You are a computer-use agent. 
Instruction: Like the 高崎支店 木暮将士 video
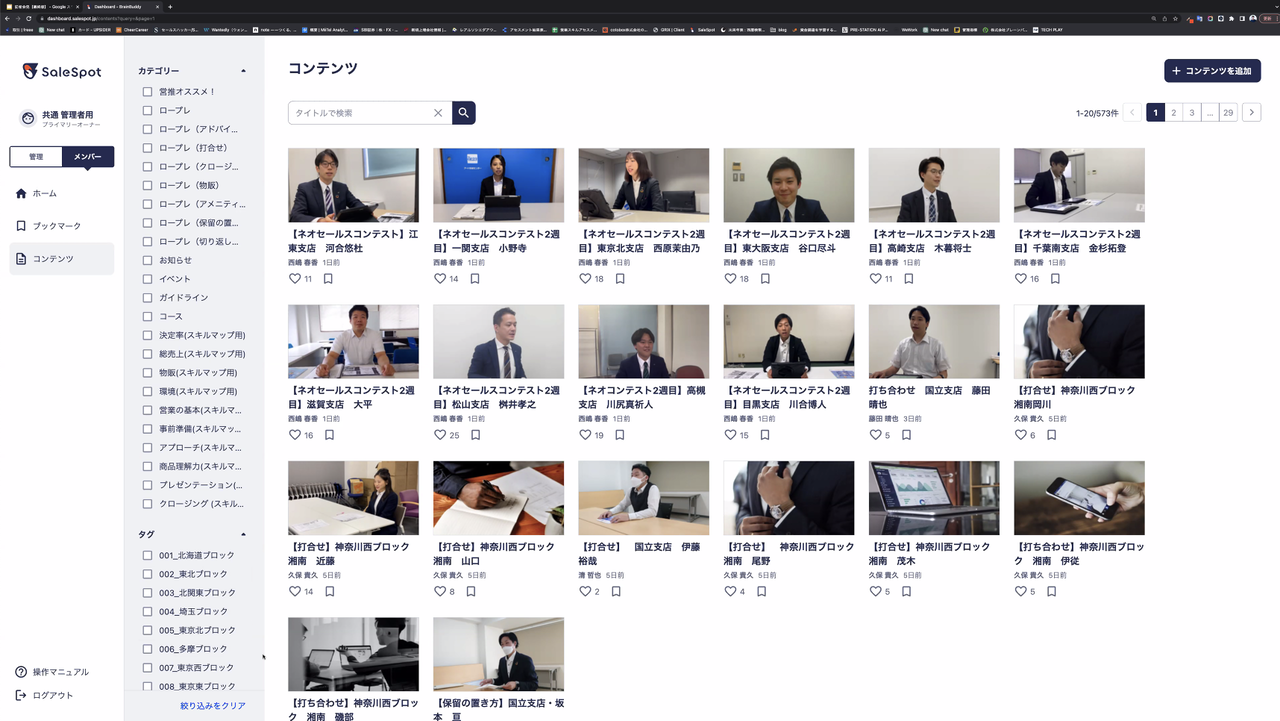pos(875,279)
